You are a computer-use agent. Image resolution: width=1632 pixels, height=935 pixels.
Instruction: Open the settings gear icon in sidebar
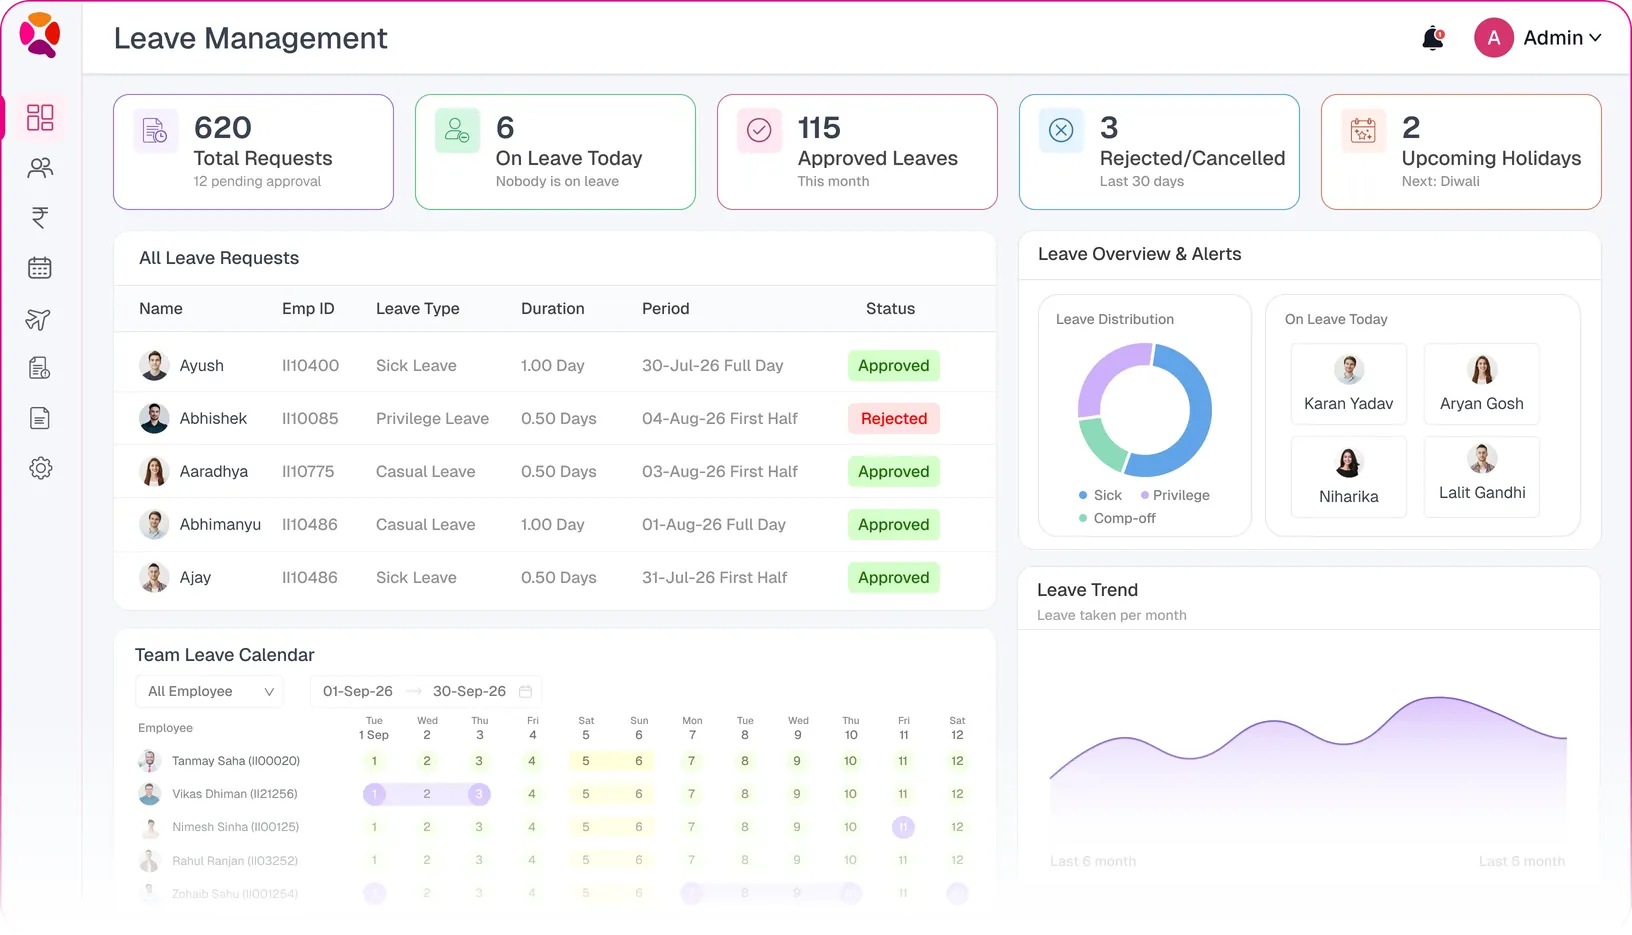tap(40, 468)
